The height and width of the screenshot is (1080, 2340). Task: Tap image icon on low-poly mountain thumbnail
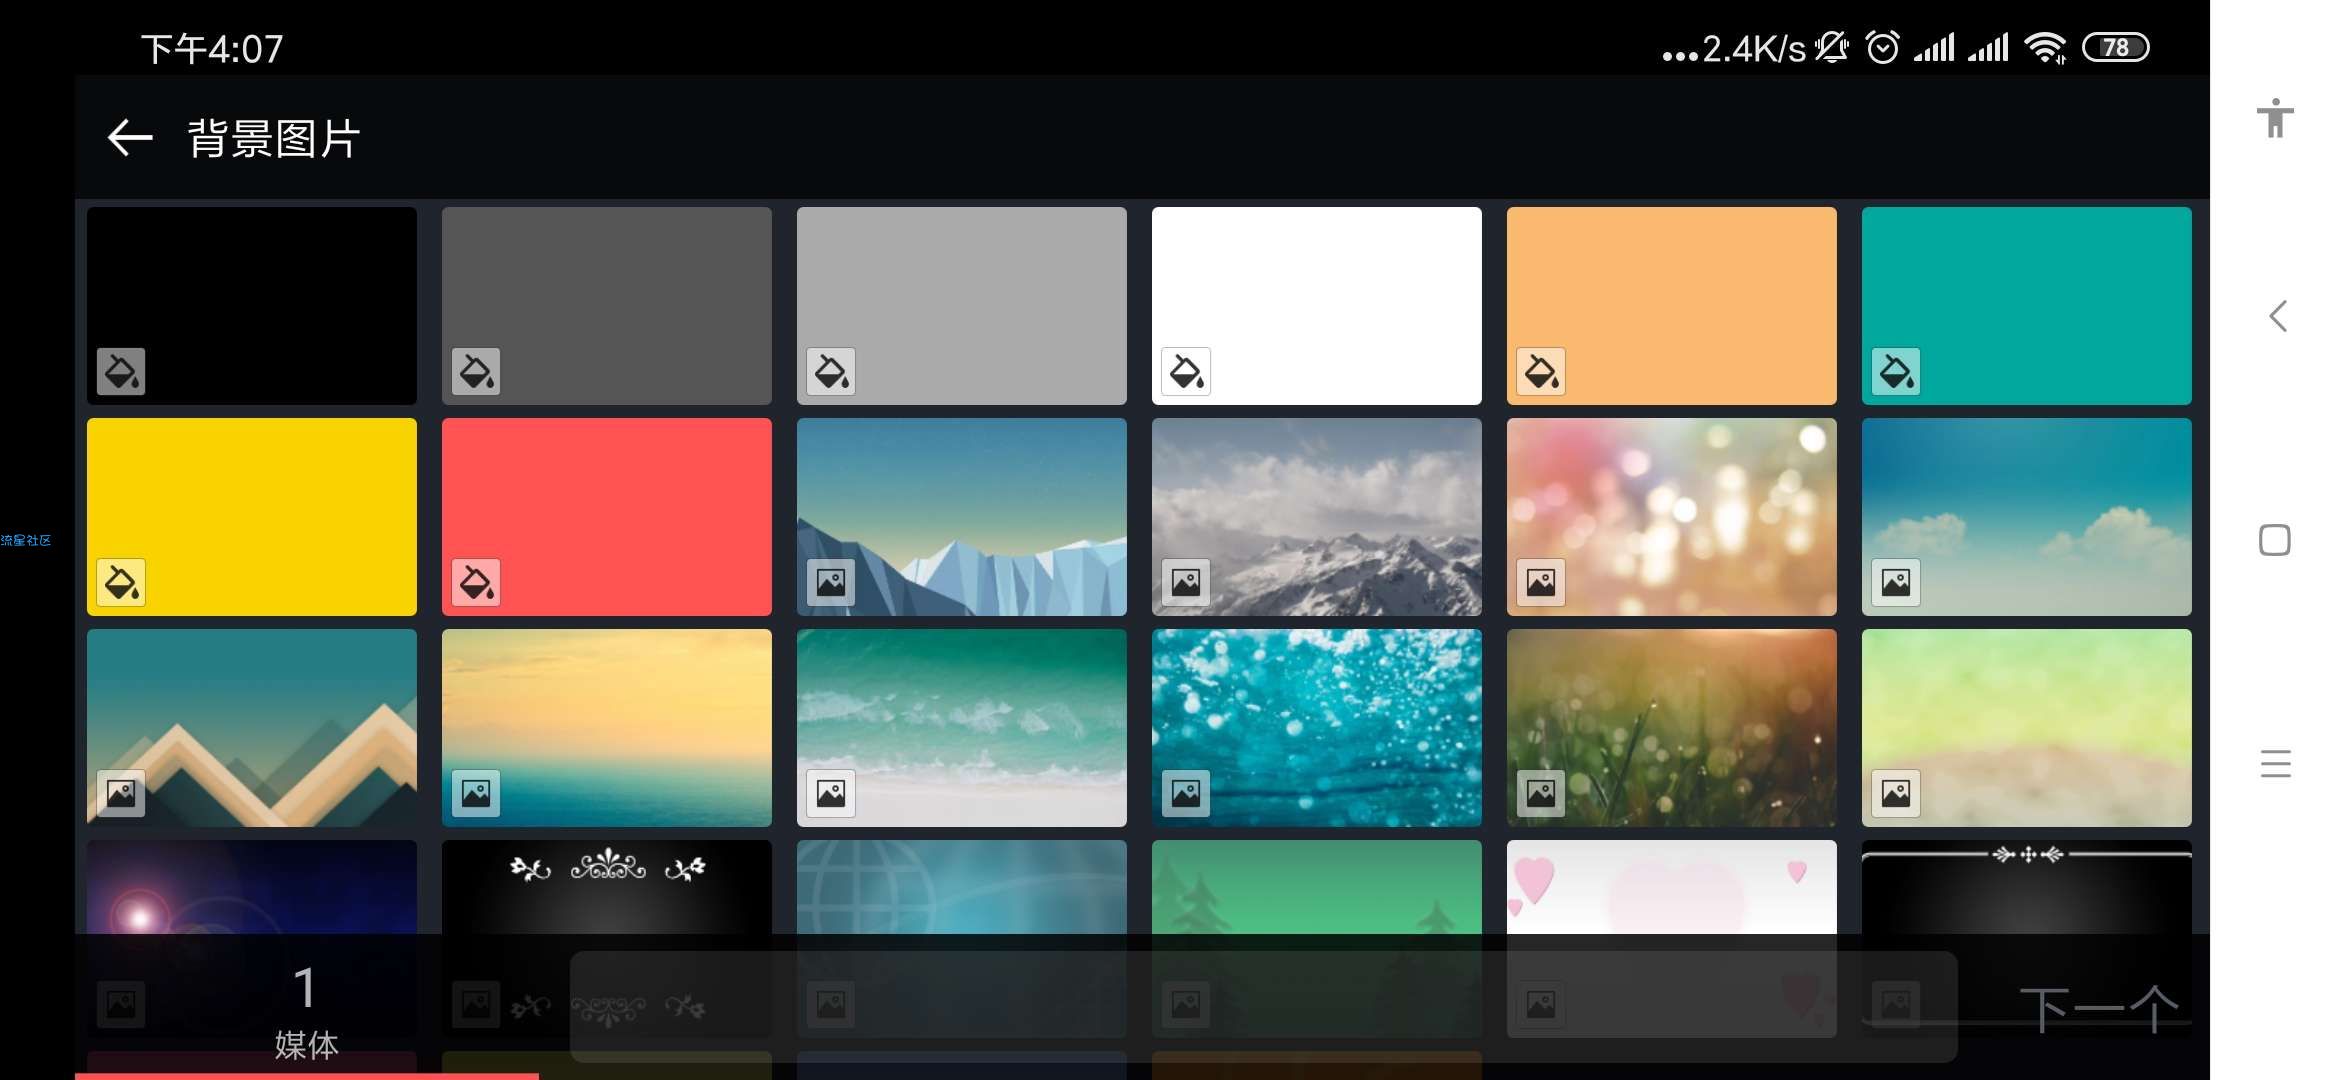click(831, 582)
